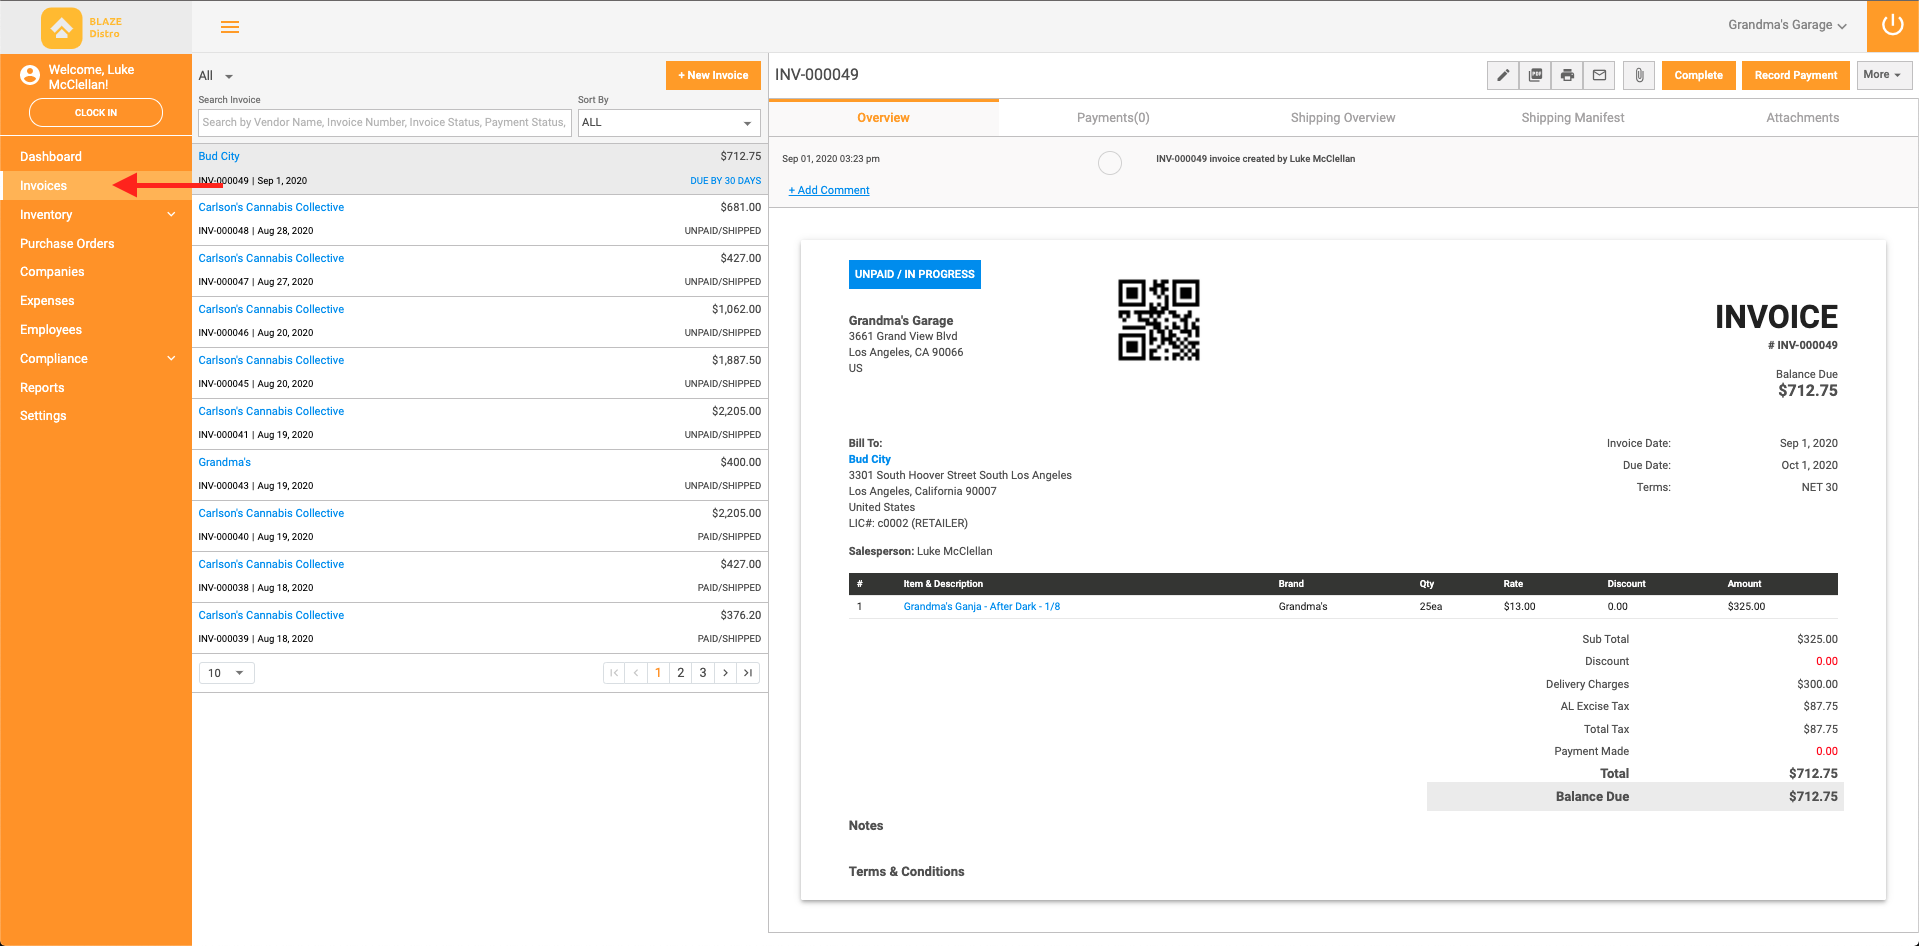Click the email envelope icon
Screen dimensions: 1919x946
(1599, 75)
